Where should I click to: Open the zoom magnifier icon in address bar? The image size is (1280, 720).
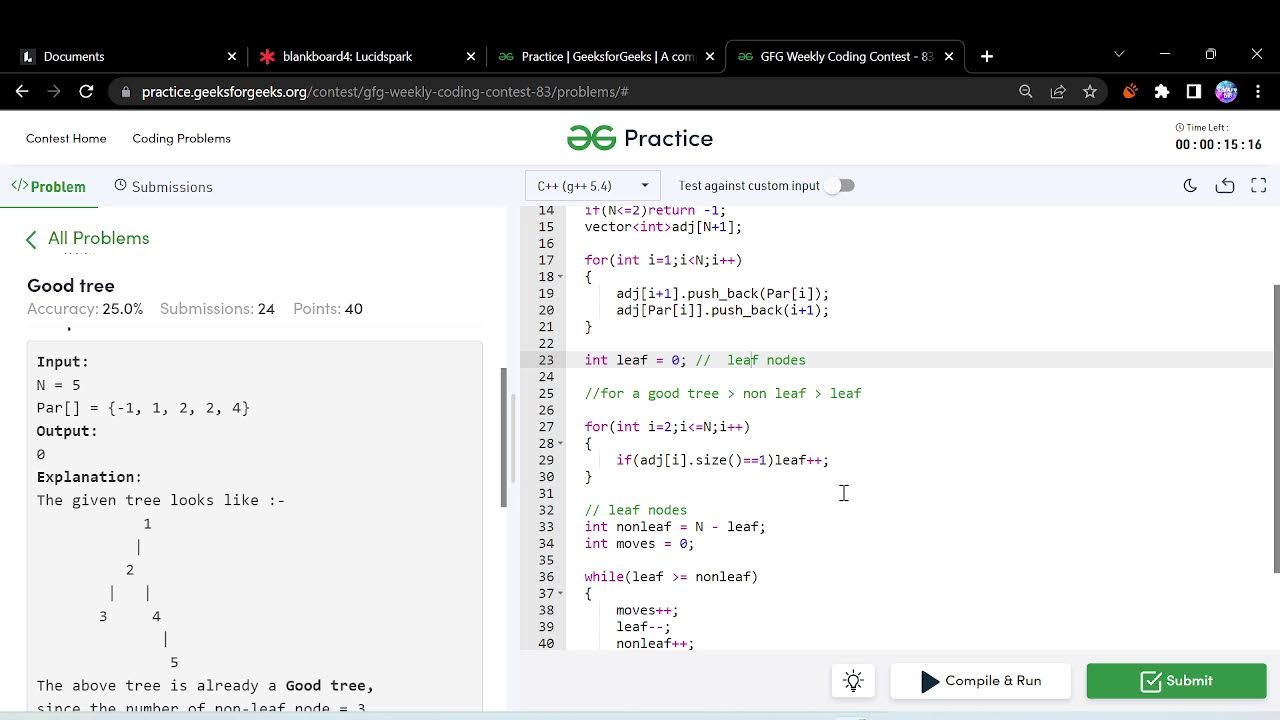coord(1025,91)
